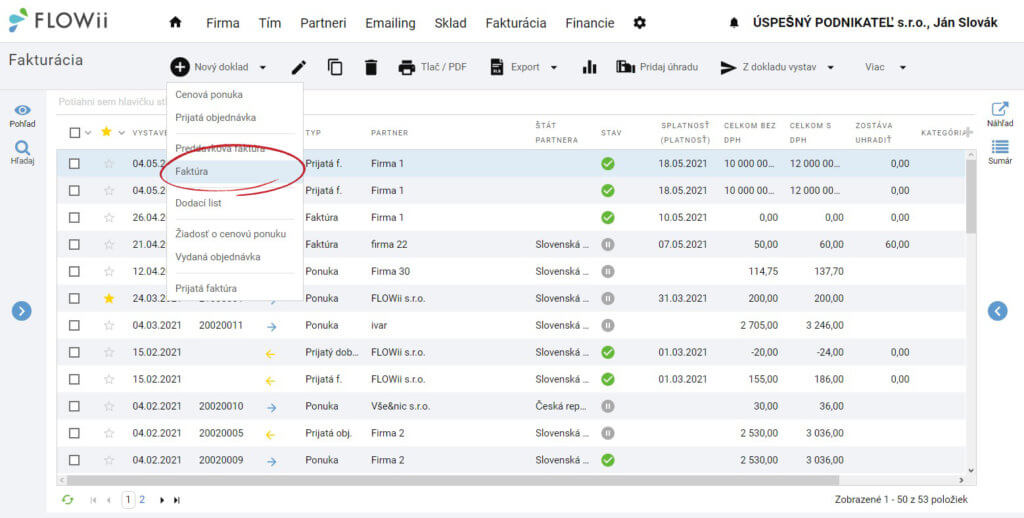Select Faktúra from the dropdown menu

coord(235,171)
